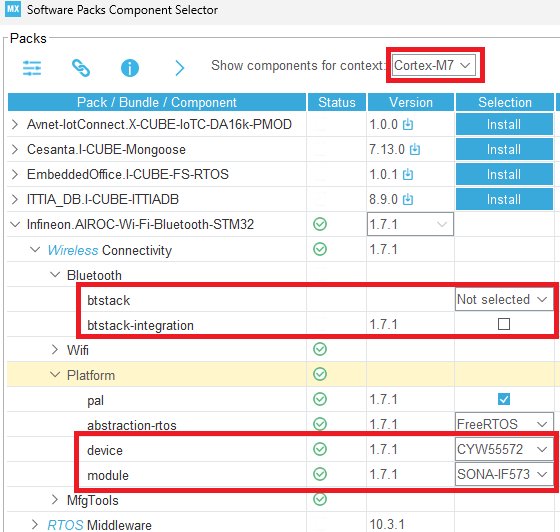Select the btstack component row
Viewport: 560px width, 532px height.
pos(109,300)
